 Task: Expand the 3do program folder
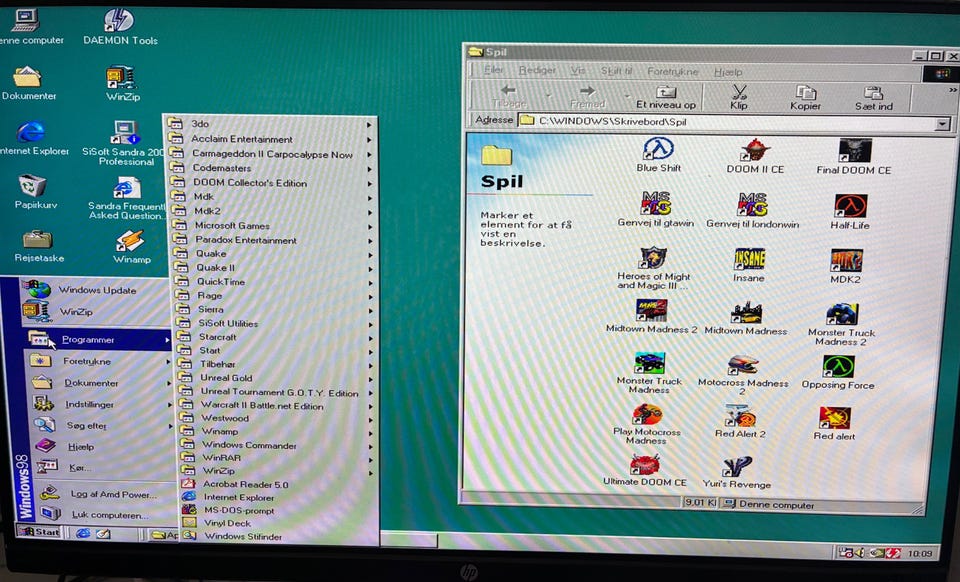[270, 124]
